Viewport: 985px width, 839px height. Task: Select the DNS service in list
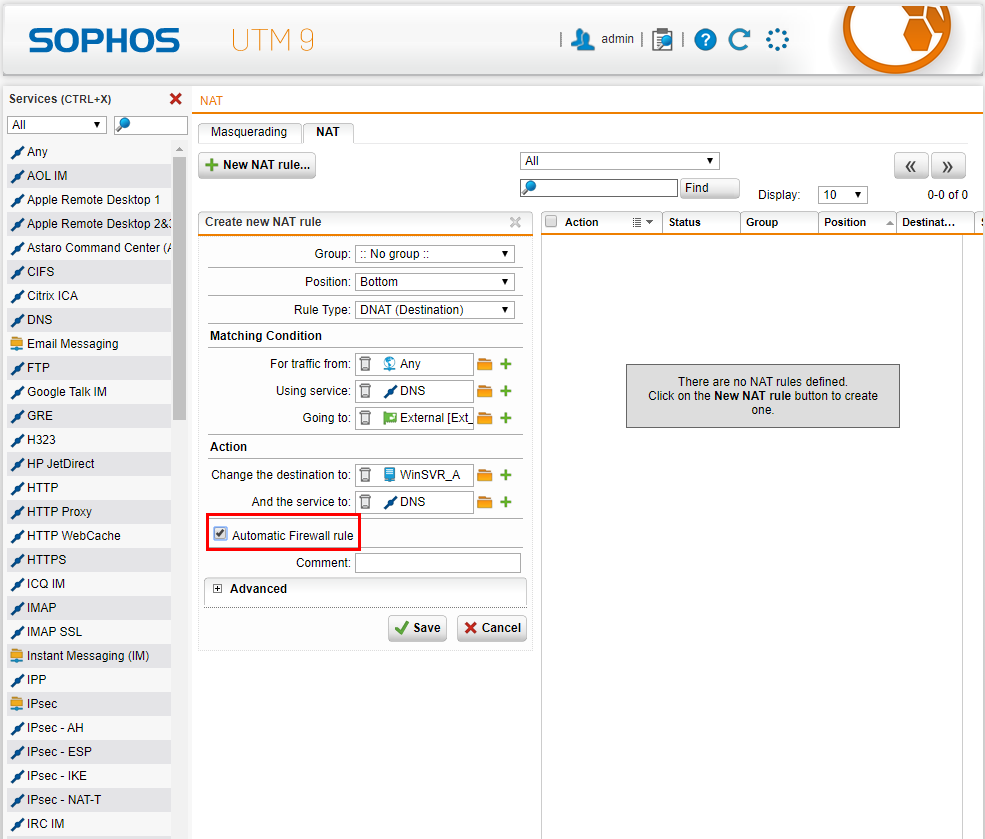(89, 320)
